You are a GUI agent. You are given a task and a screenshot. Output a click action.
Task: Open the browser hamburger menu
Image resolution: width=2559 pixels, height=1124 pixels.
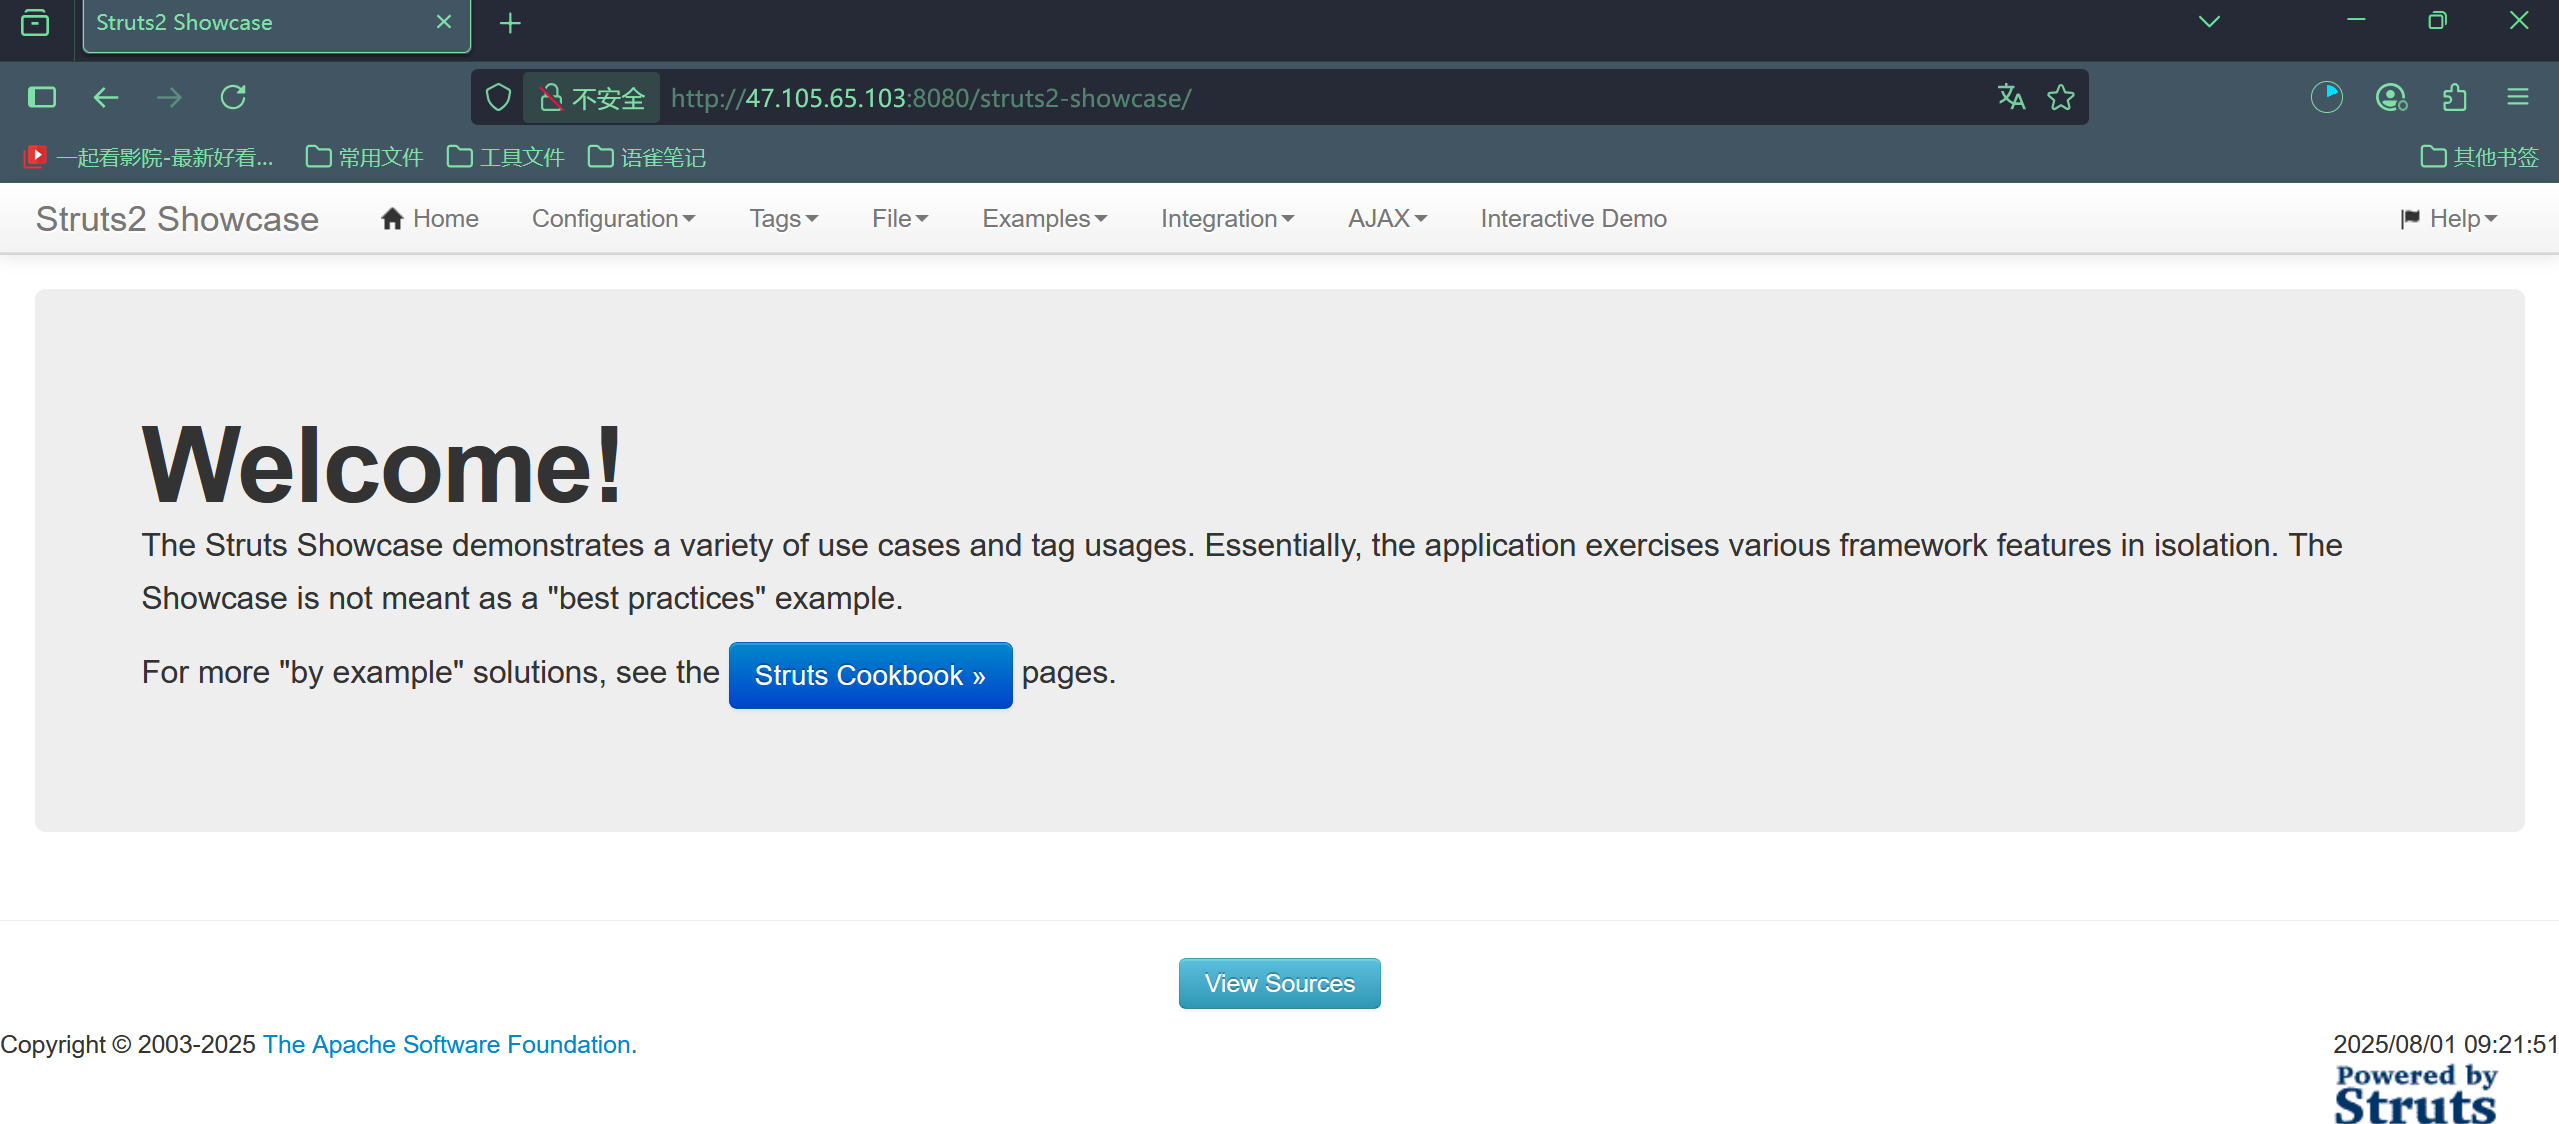2518,97
